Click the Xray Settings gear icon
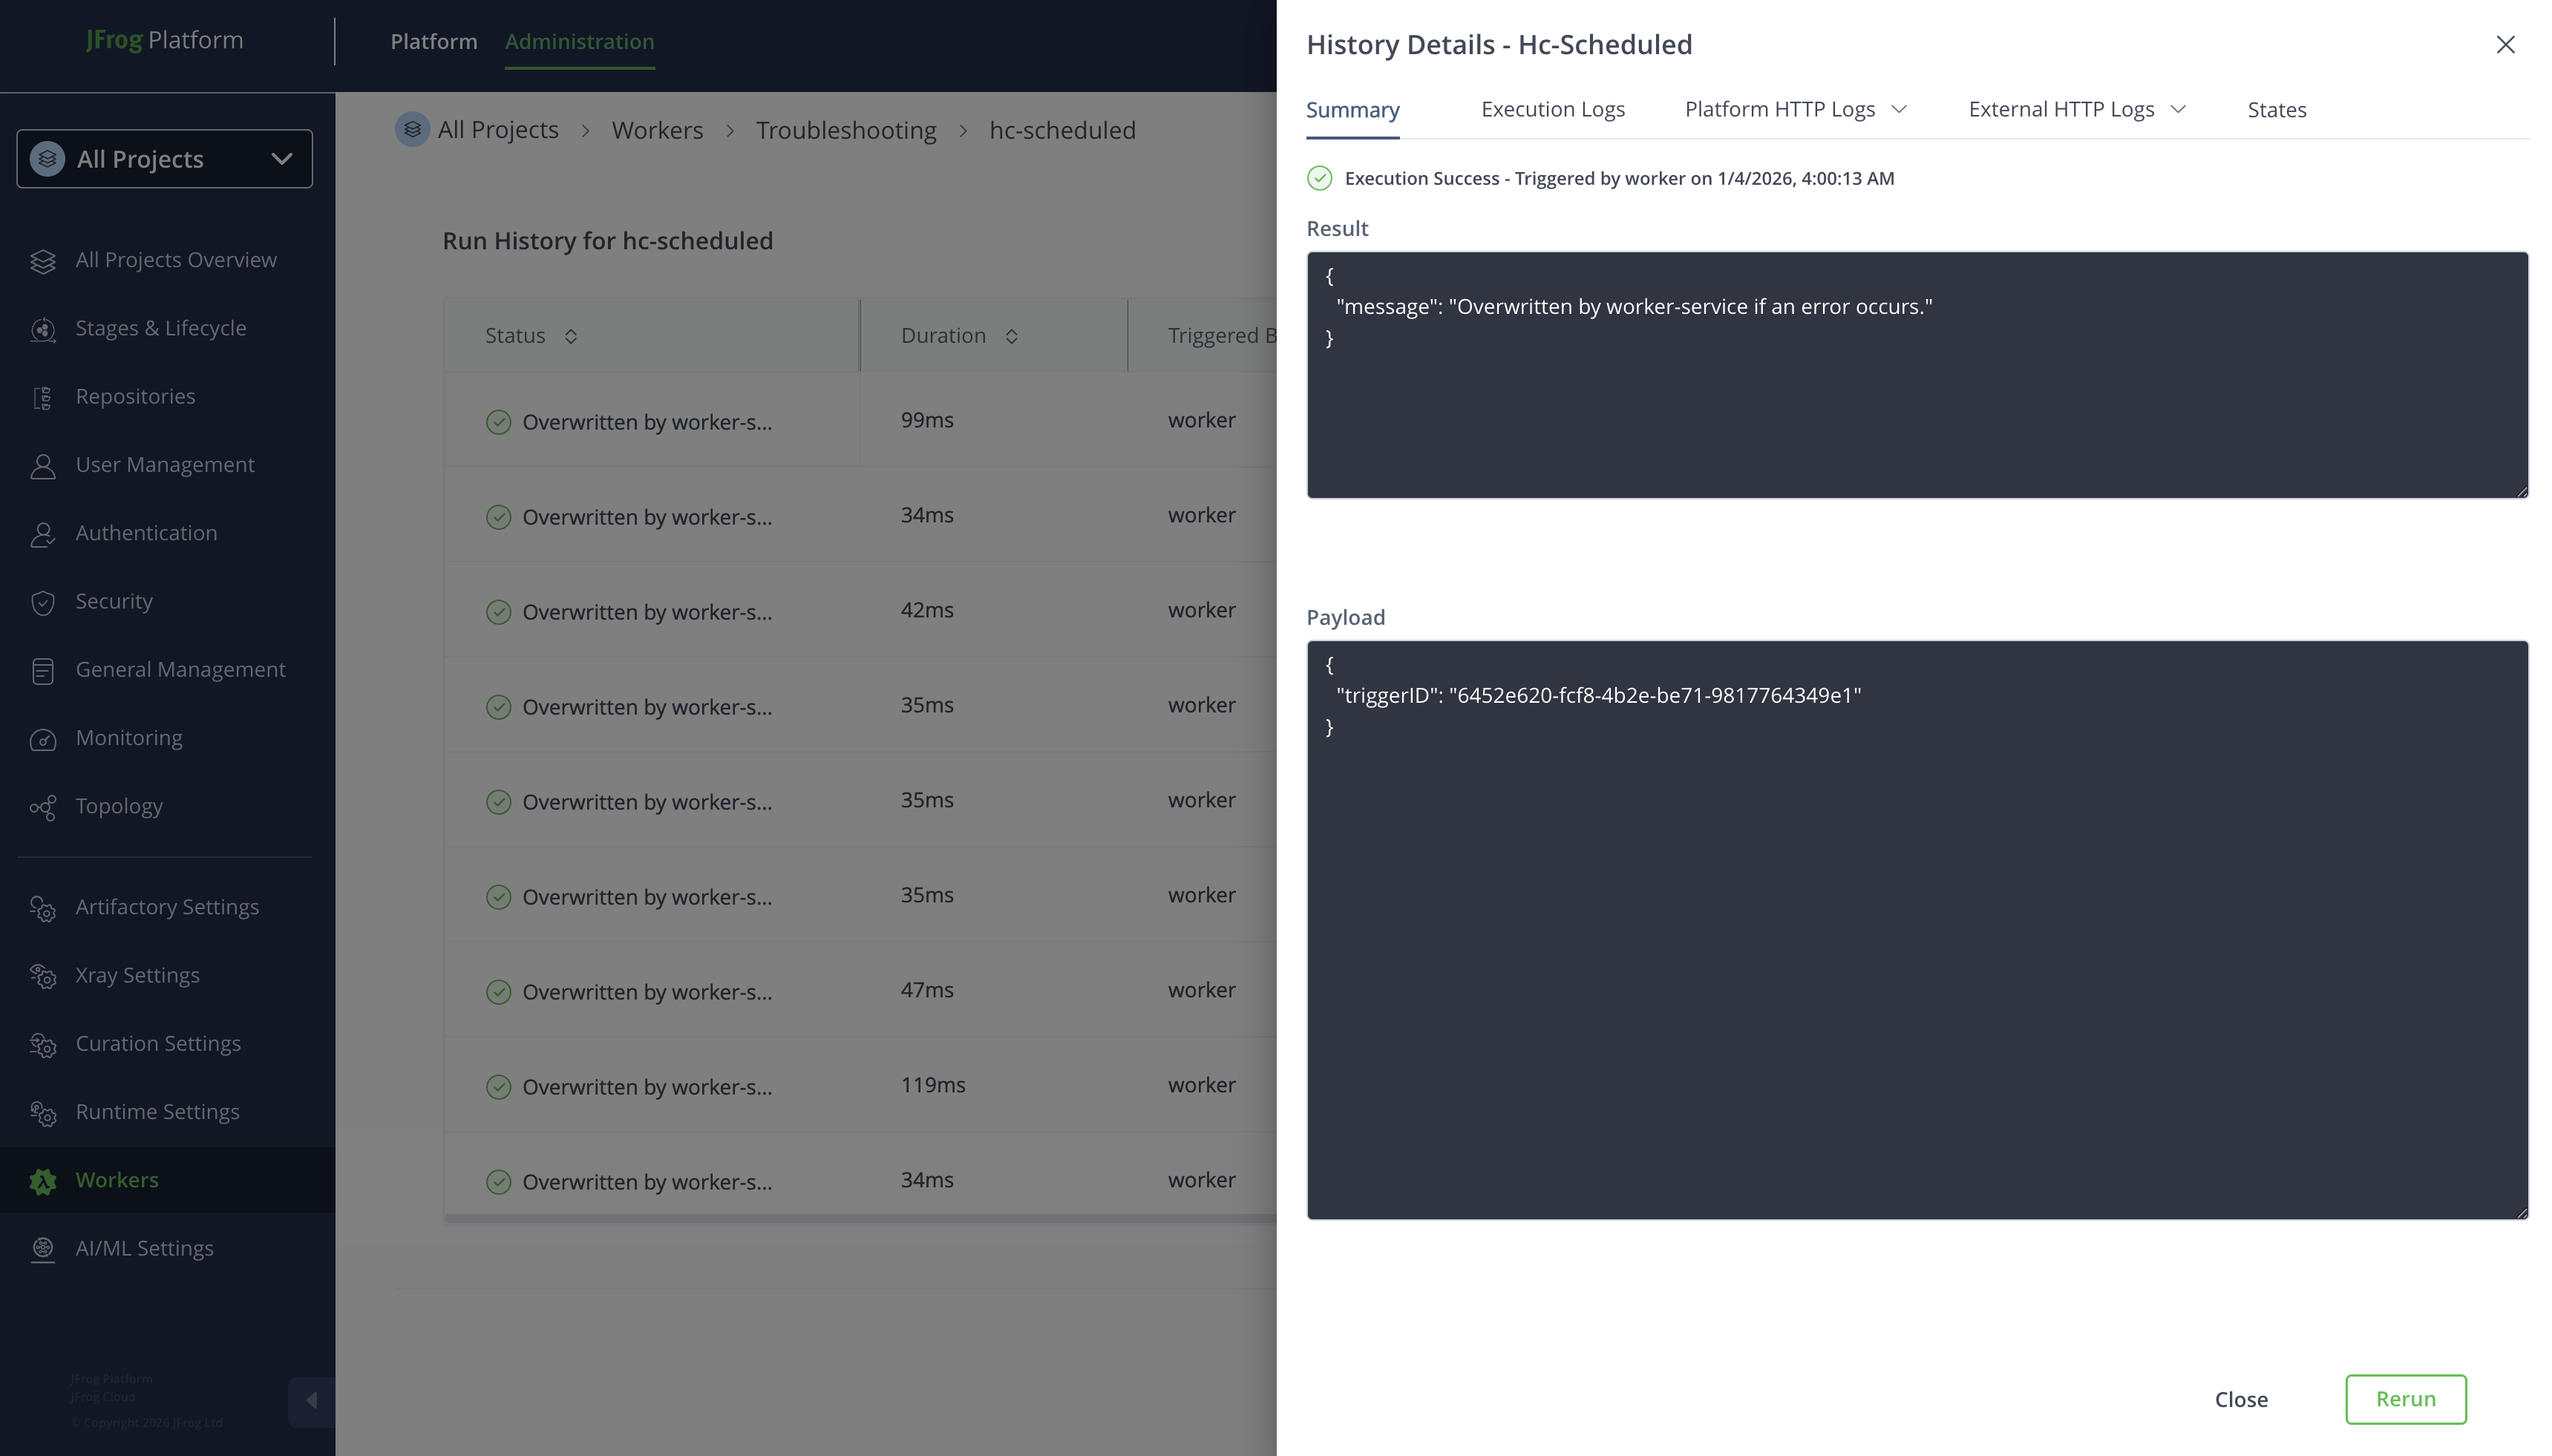This screenshot has width=2552, height=1456. [x=42, y=976]
